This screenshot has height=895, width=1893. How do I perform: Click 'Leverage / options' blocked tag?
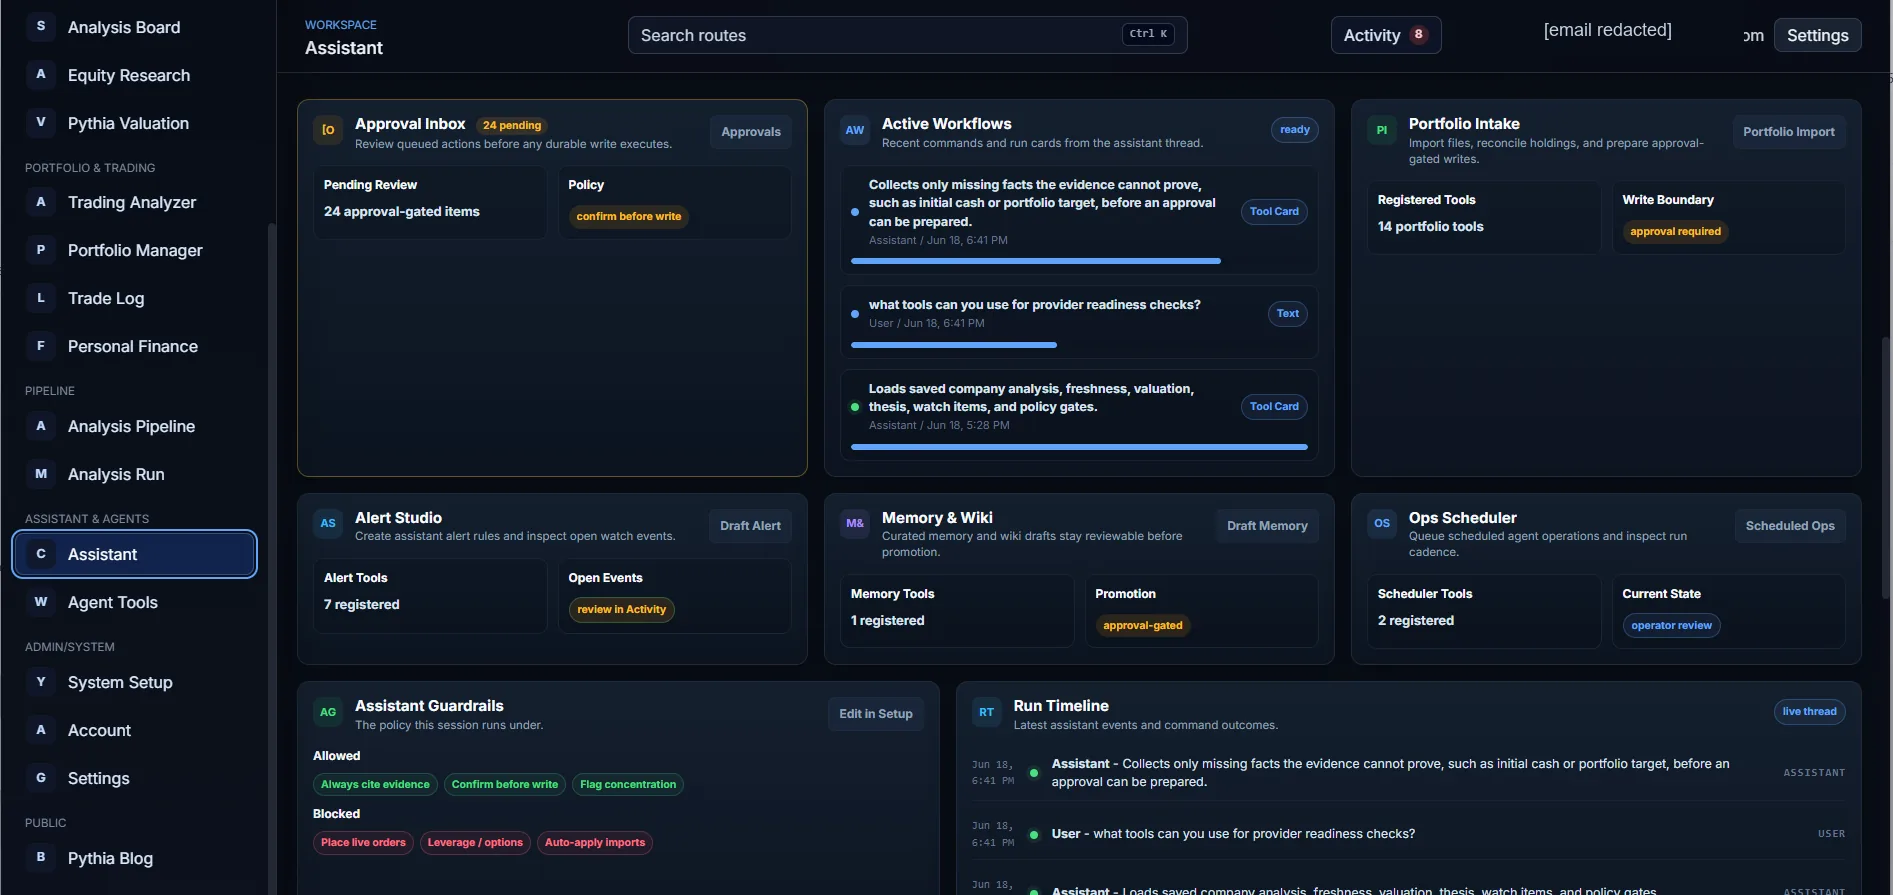coord(475,843)
